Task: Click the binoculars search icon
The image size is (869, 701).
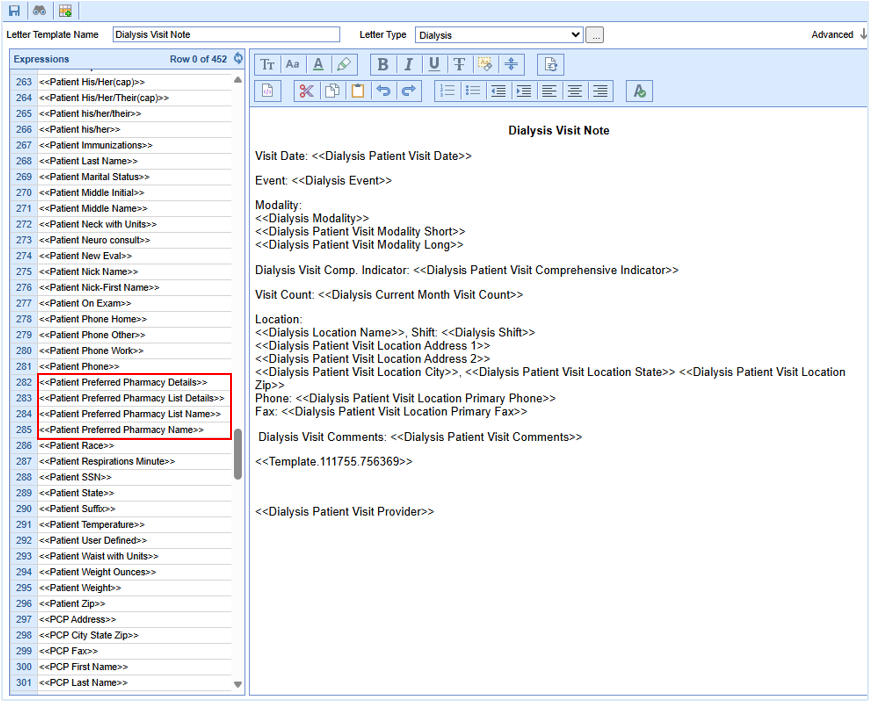Action: point(39,10)
